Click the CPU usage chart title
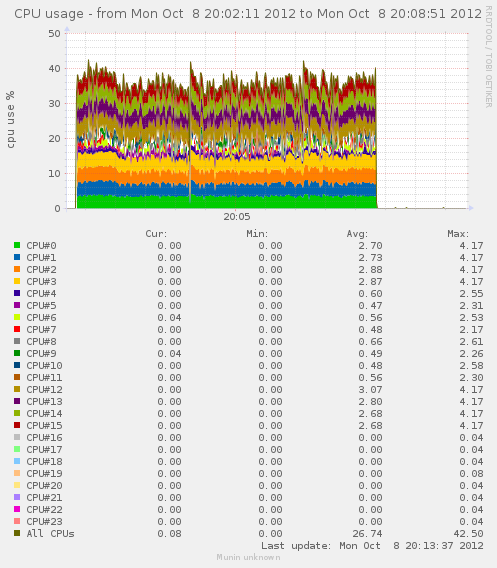This screenshot has height=568, width=497. click(x=248, y=14)
